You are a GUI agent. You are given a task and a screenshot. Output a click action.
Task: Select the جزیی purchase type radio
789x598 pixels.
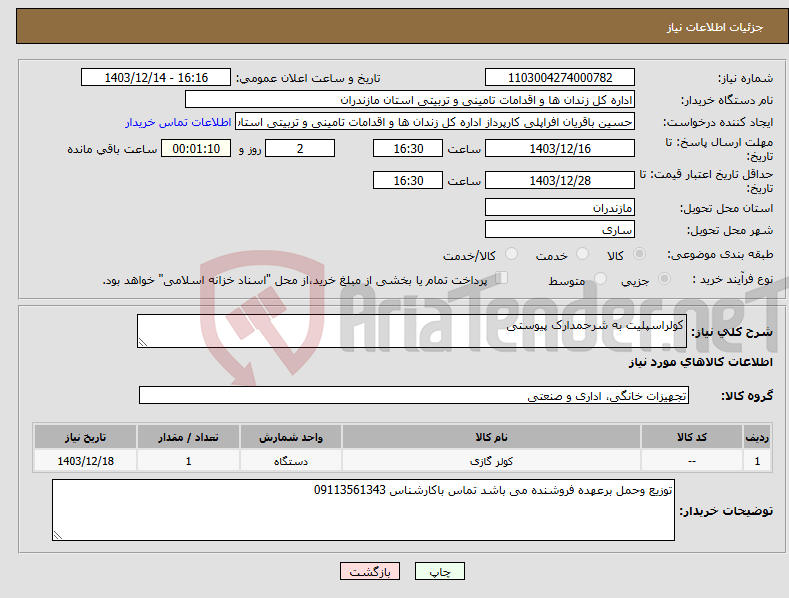pos(664,278)
